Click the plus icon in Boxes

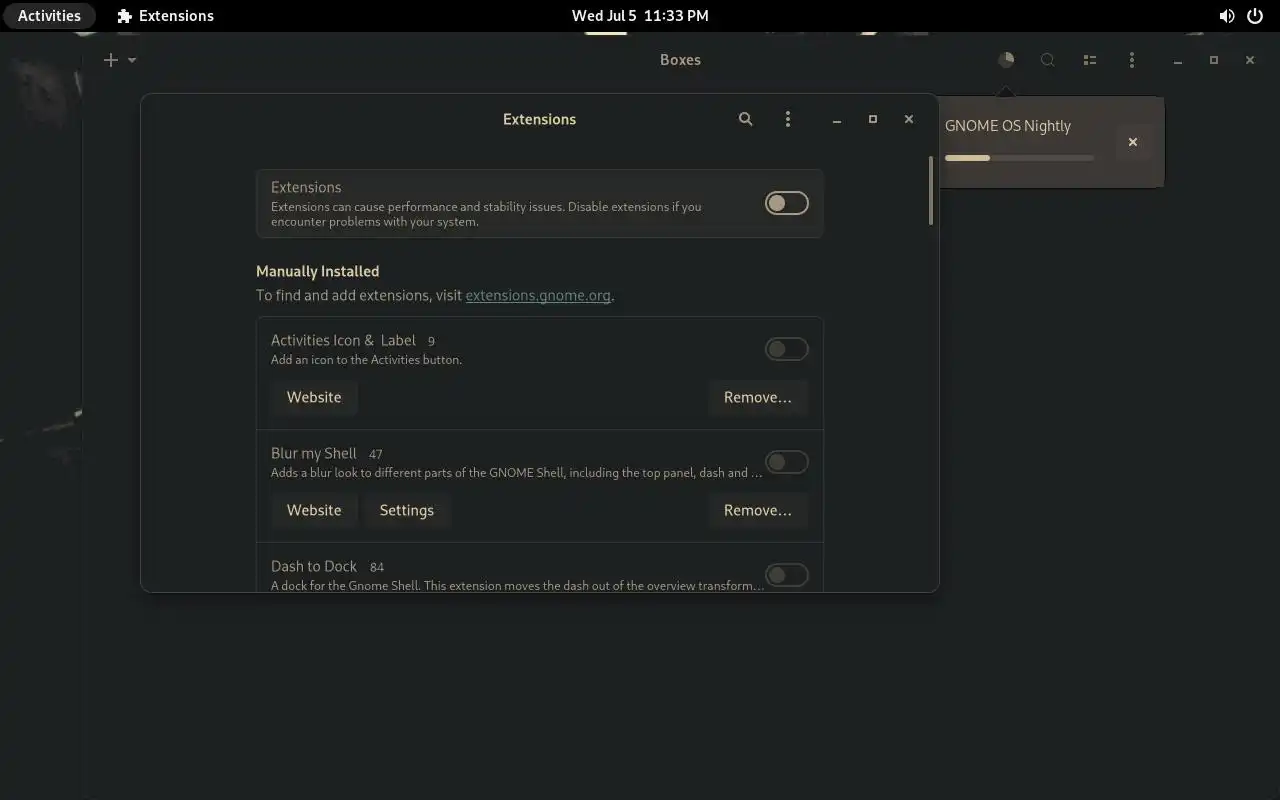111,60
